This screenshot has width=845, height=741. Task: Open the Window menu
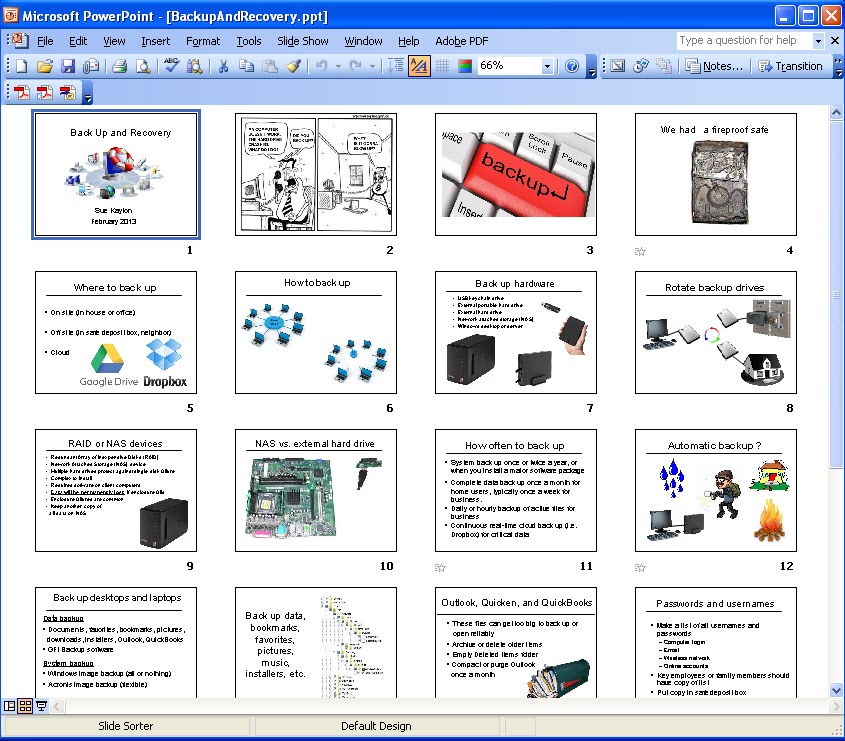click(363, 41)
